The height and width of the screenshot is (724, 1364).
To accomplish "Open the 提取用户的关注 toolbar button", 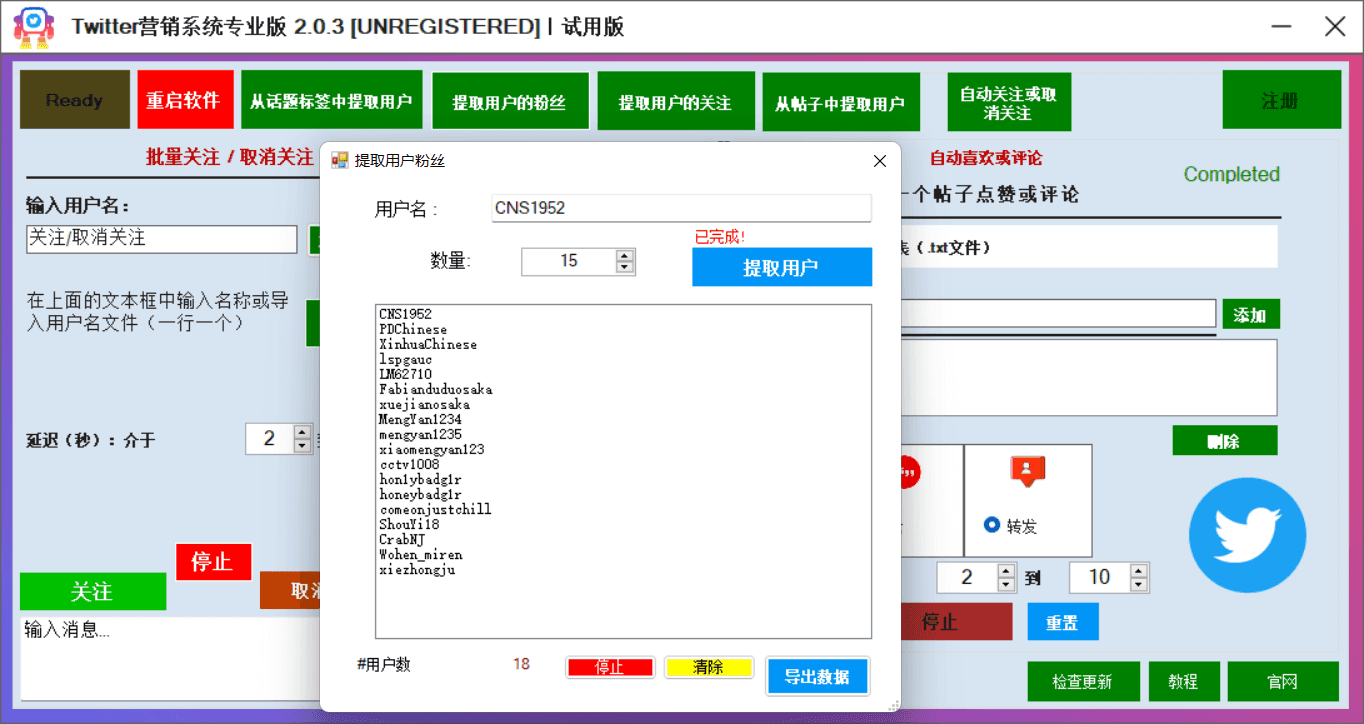I will coord(675,101).
